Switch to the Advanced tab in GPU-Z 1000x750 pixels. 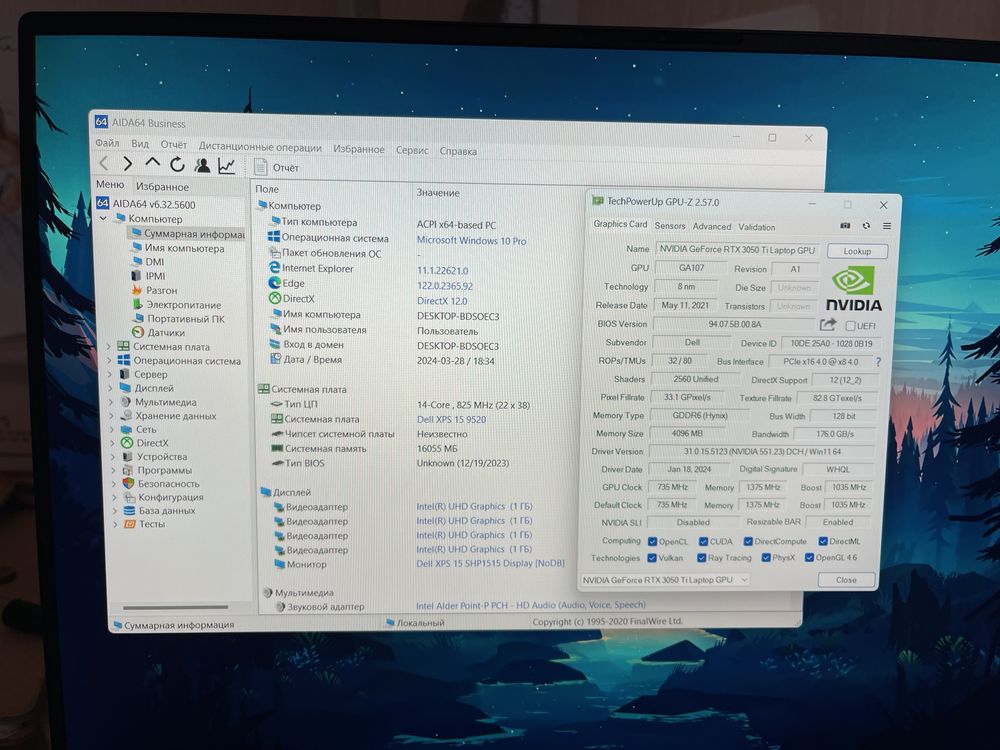pos(712,226)
